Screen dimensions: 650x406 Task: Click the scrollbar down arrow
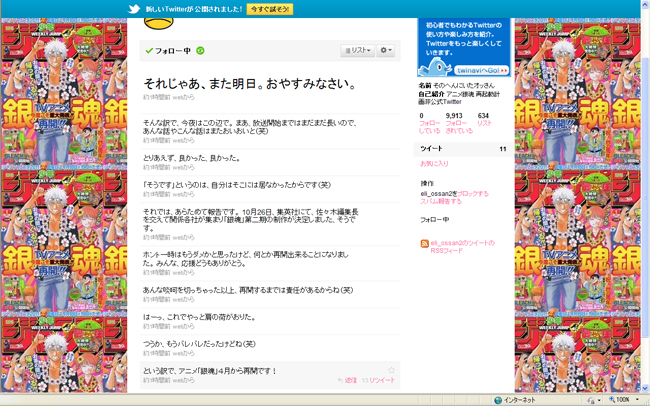pos(646,389)
